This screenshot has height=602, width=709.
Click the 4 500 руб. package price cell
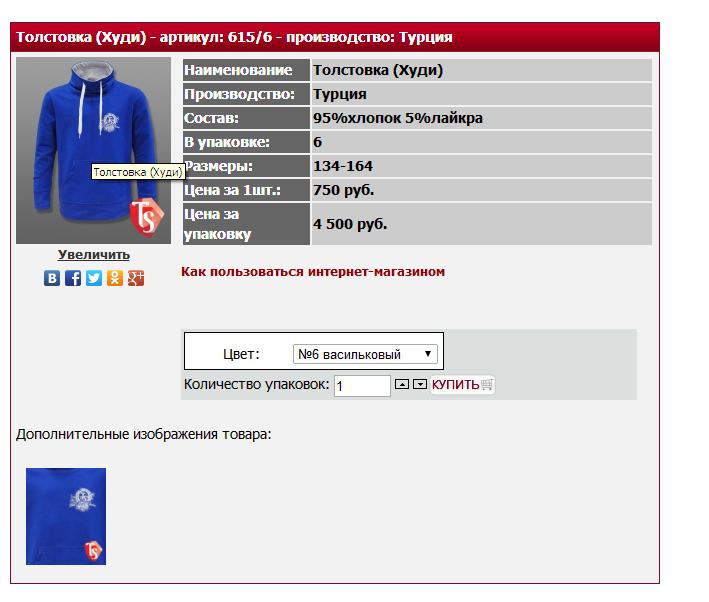(x=482, y=224)
